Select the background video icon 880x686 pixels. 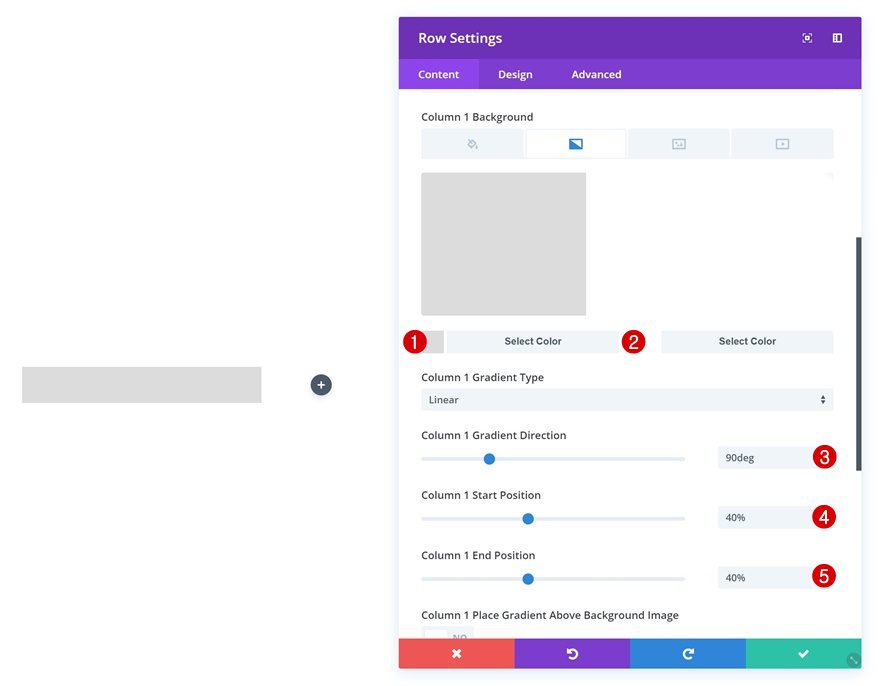(782, 143)
